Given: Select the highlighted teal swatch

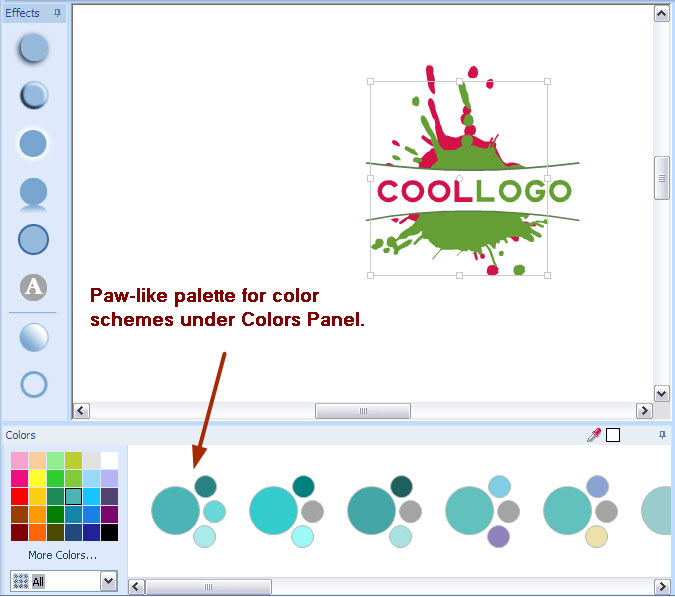Looking at the screenshot, I should 74,496.
